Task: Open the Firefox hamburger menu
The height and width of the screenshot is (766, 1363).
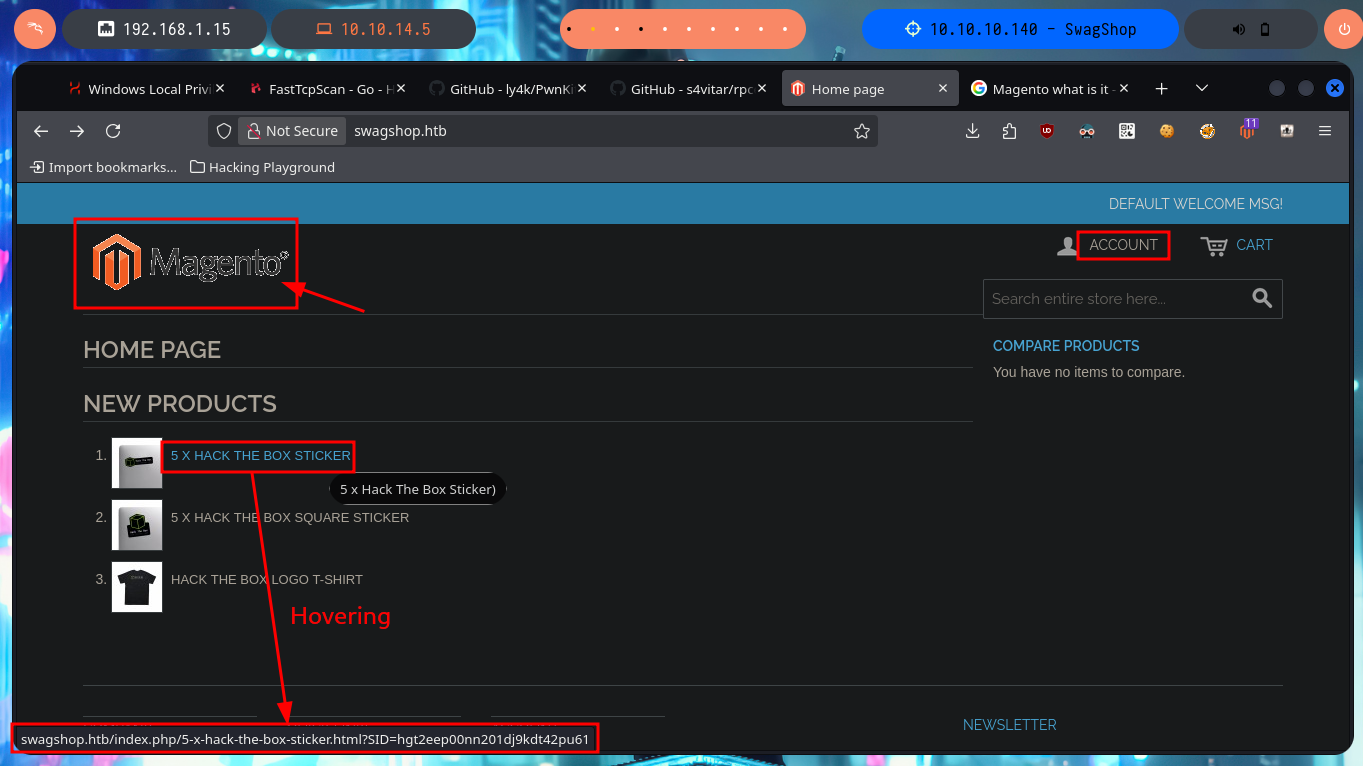Action: pos(1325,131)
